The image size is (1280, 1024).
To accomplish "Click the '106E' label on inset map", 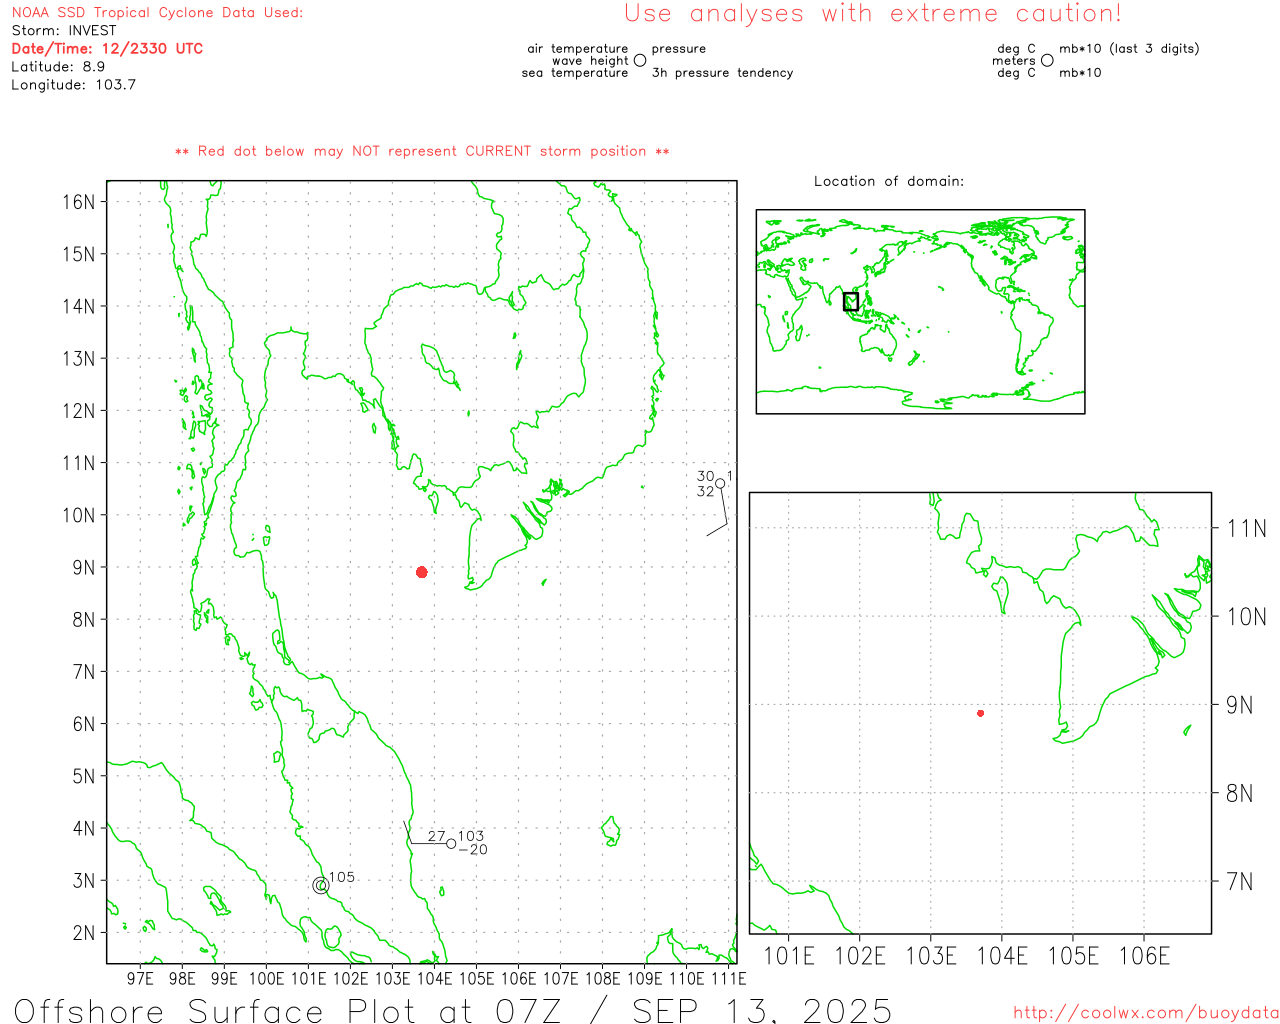I will 1144,956.
